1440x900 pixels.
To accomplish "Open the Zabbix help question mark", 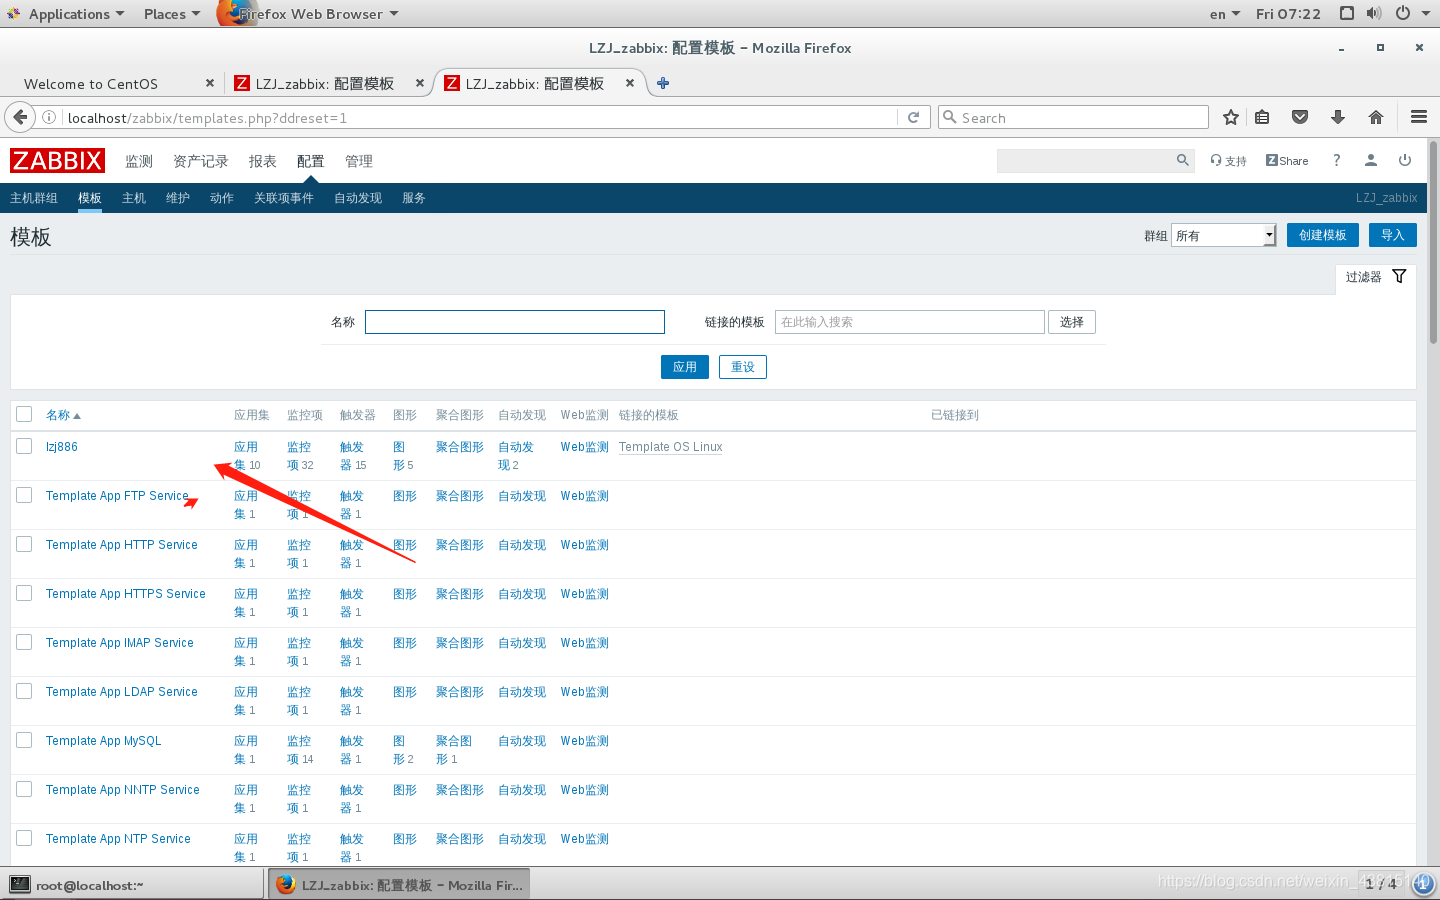I will click(1336, 161).
